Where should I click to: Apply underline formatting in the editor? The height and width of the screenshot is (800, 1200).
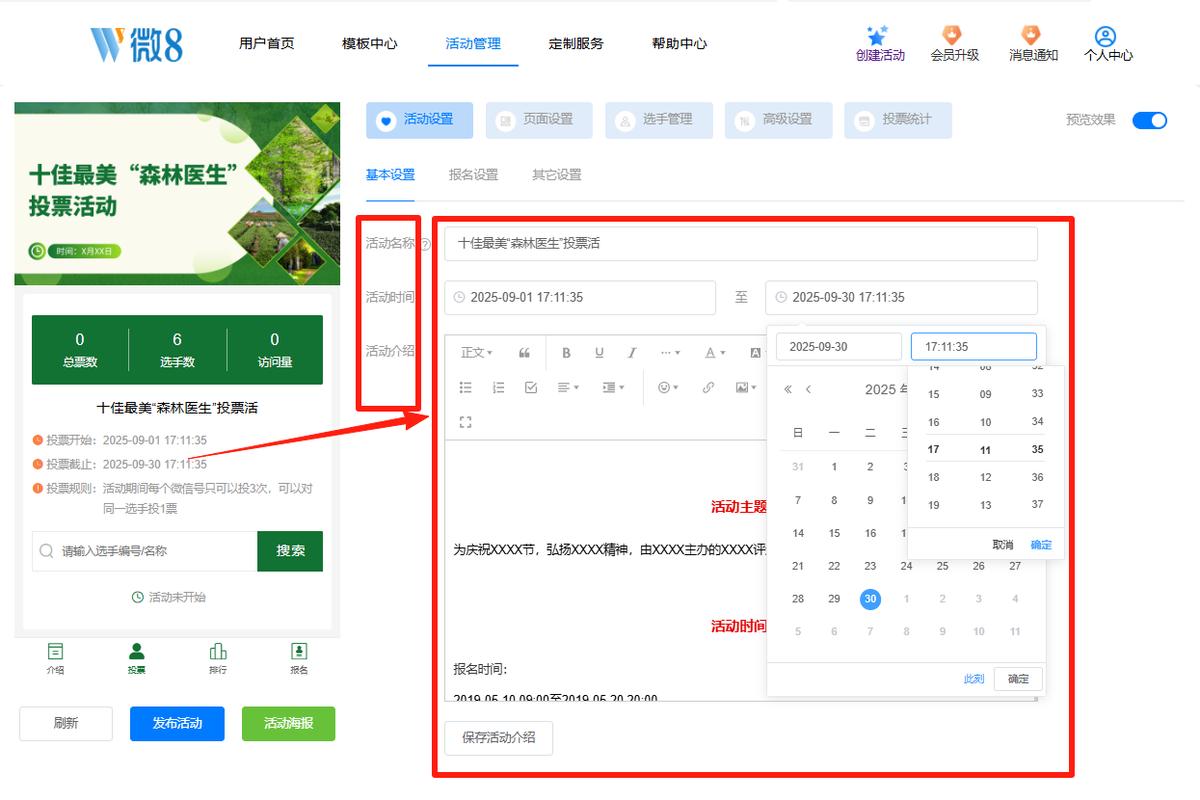[x=599, y=353]
